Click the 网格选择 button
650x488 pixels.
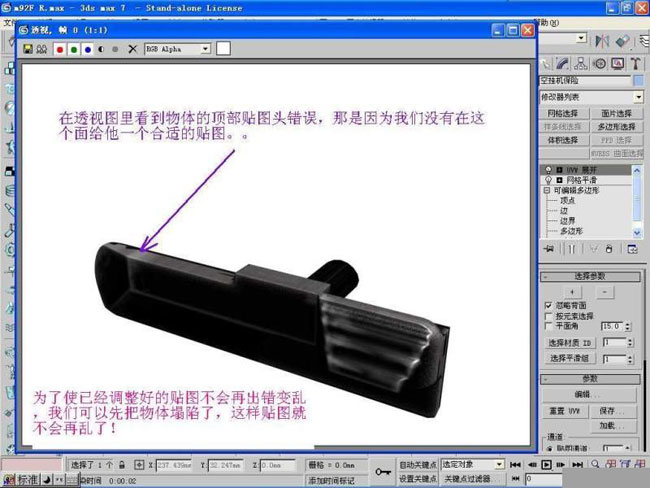pyautogui.click(x=563, y=113)
